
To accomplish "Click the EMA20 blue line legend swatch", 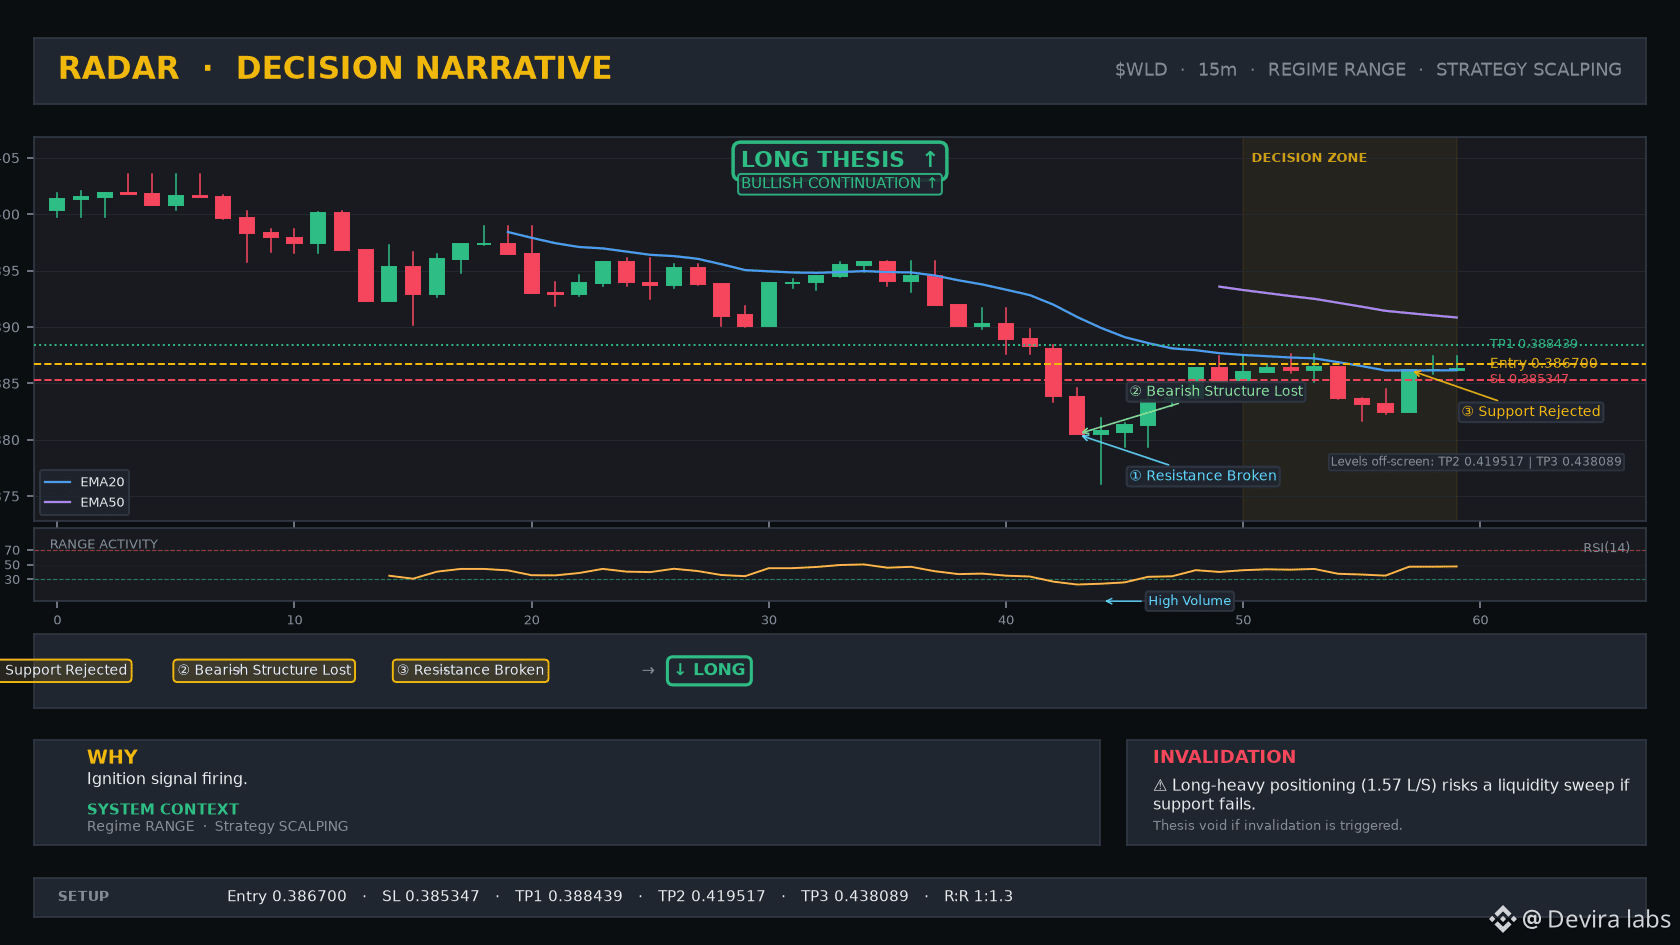I will click(58, 482).
